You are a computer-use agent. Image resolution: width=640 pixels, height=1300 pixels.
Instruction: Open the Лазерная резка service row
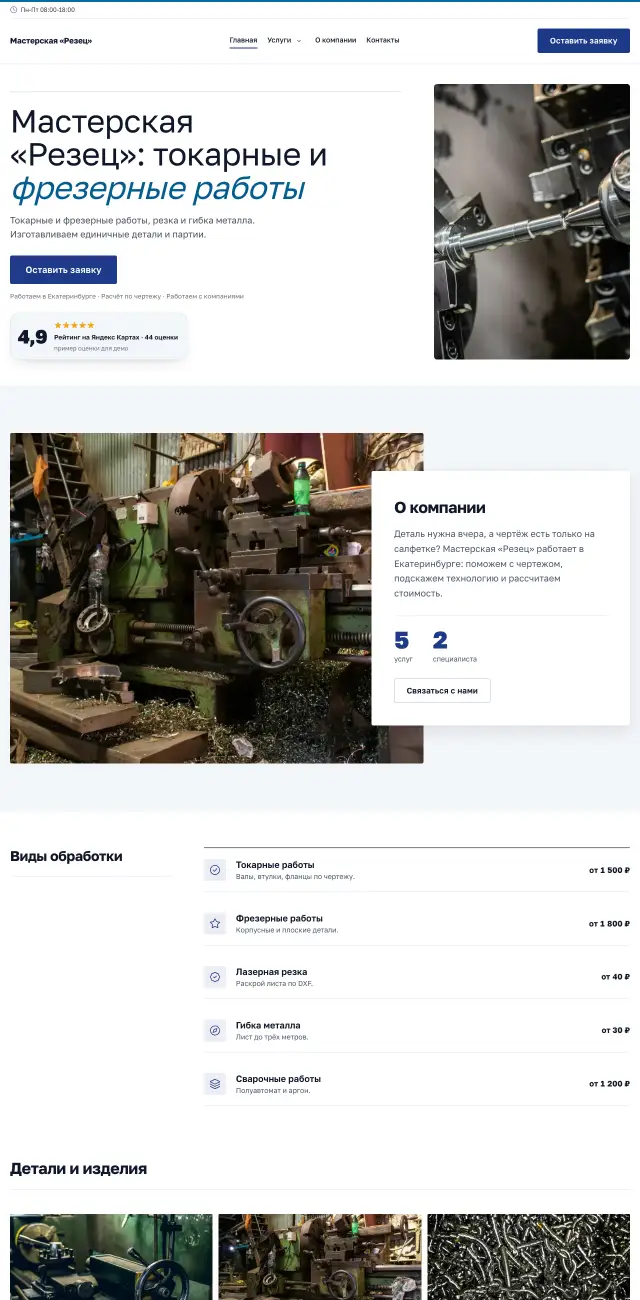coord(417,977)
